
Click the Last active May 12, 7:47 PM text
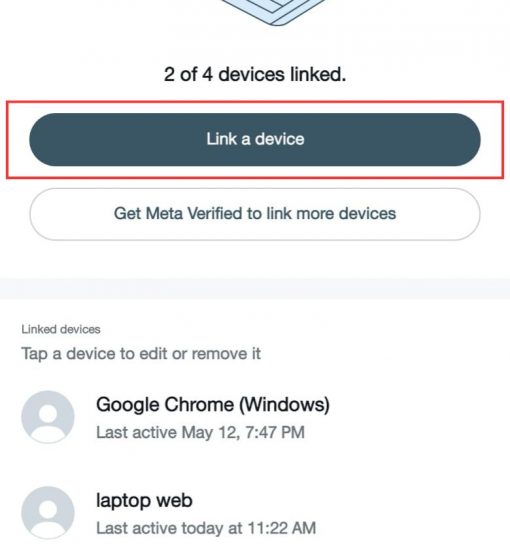(x=200, y=432)
